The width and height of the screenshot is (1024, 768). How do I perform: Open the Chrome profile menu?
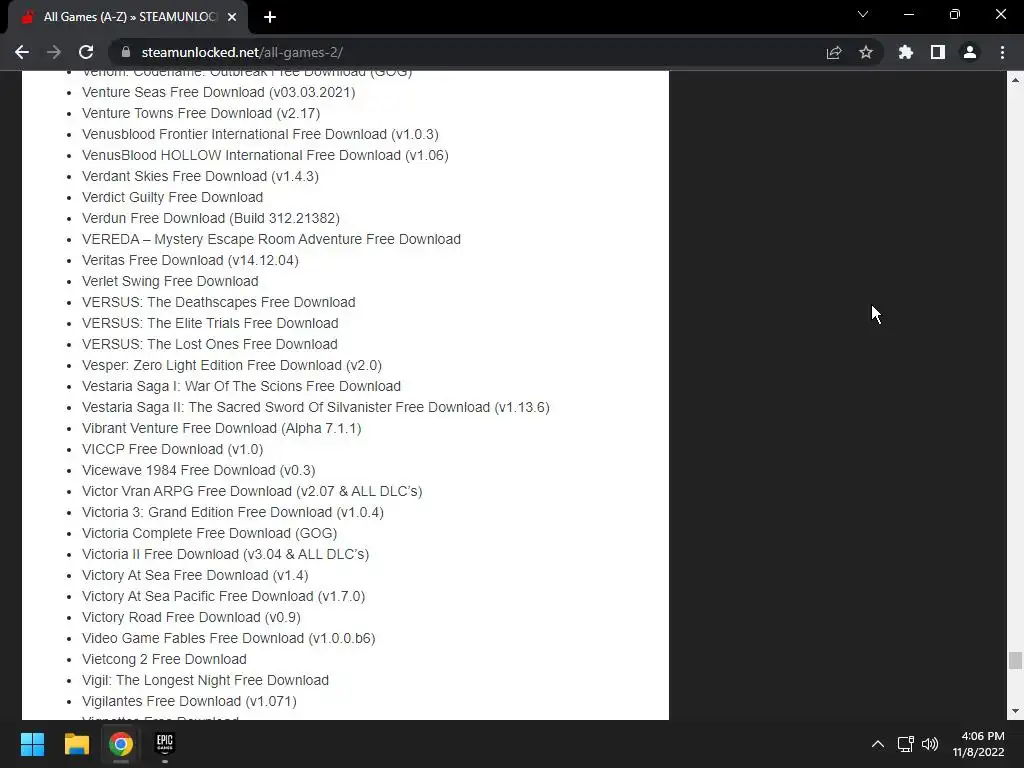click(x=969, y=52)
